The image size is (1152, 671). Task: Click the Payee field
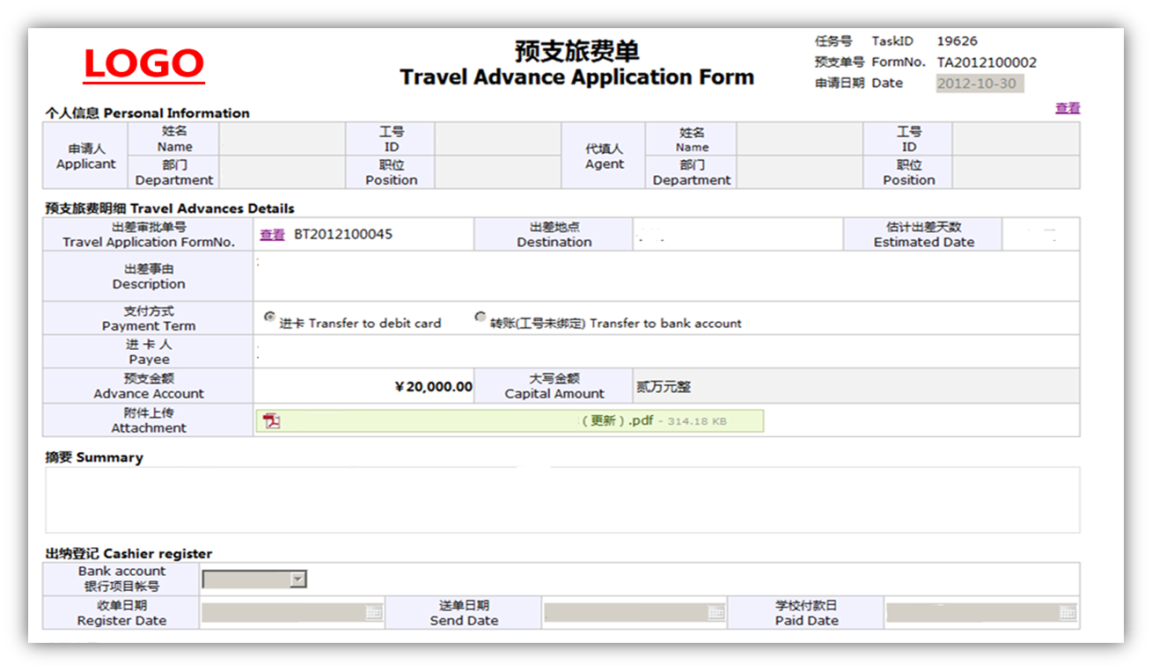pyautogui.click(x=666, y=351)
